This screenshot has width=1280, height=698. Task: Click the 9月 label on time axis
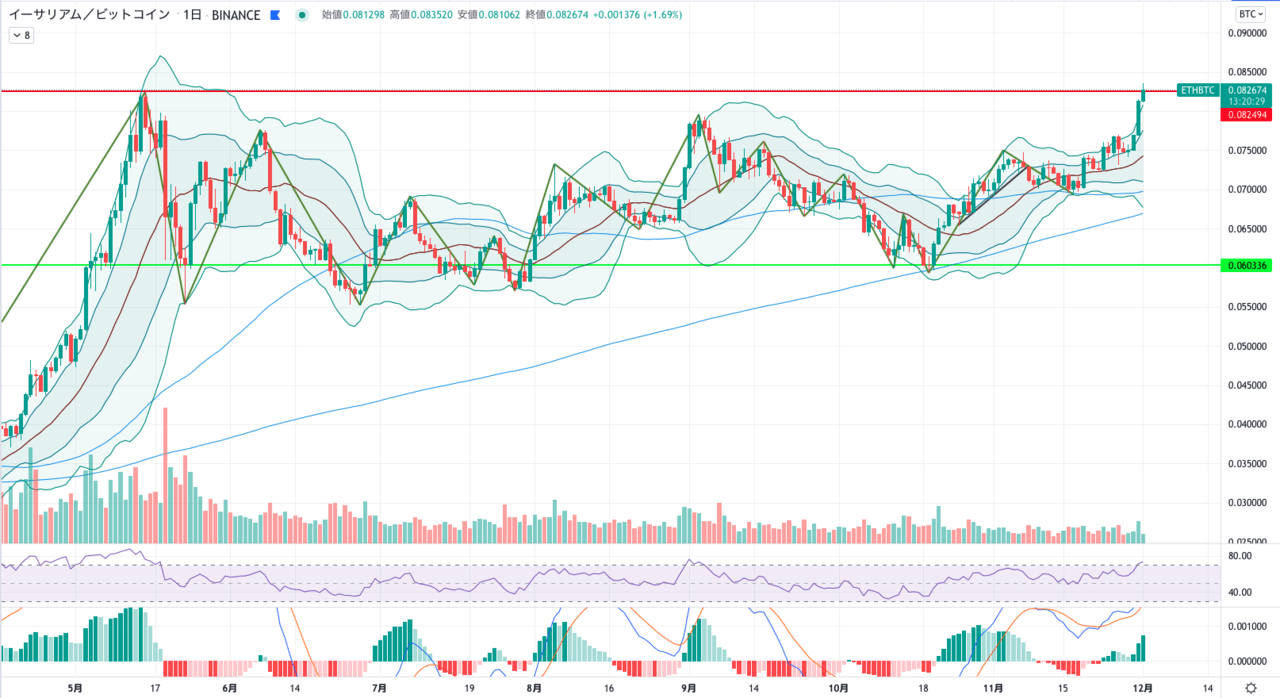[689, 688]
